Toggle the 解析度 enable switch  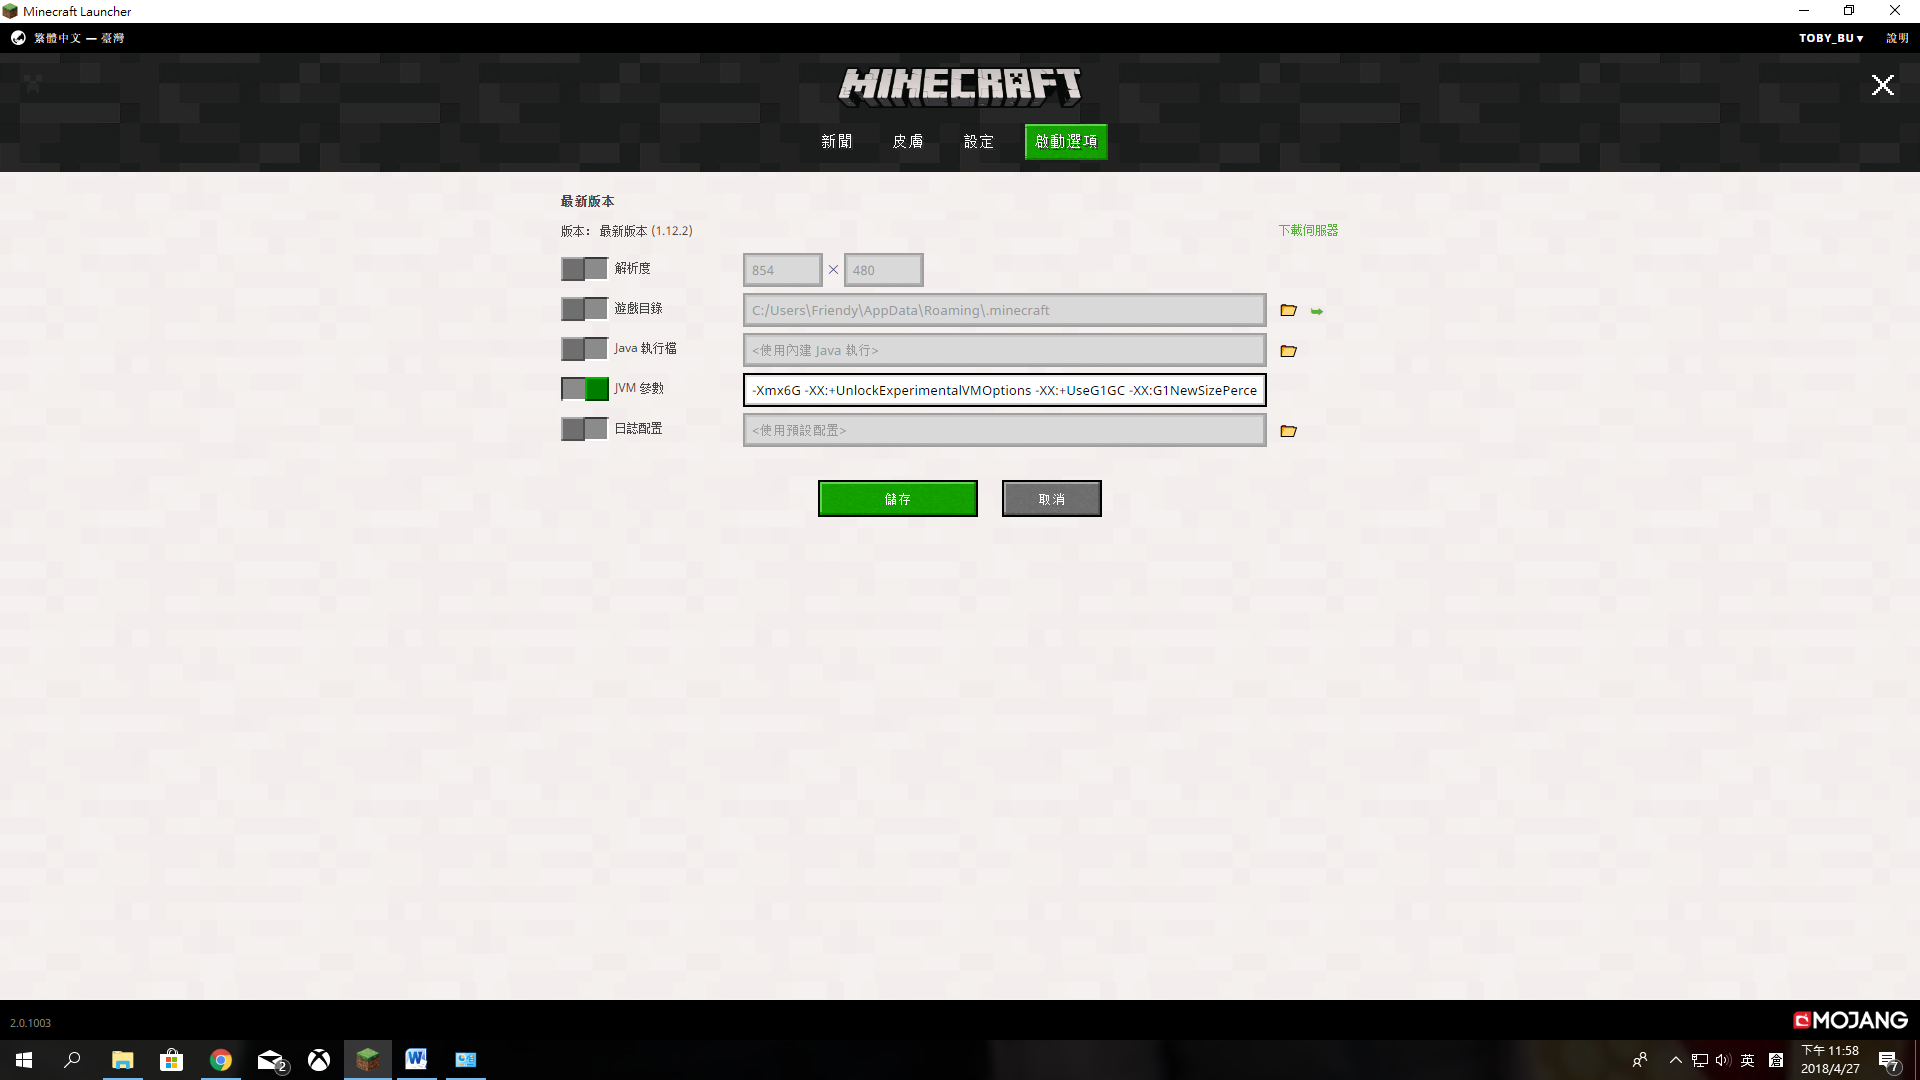tap(582, 269)
